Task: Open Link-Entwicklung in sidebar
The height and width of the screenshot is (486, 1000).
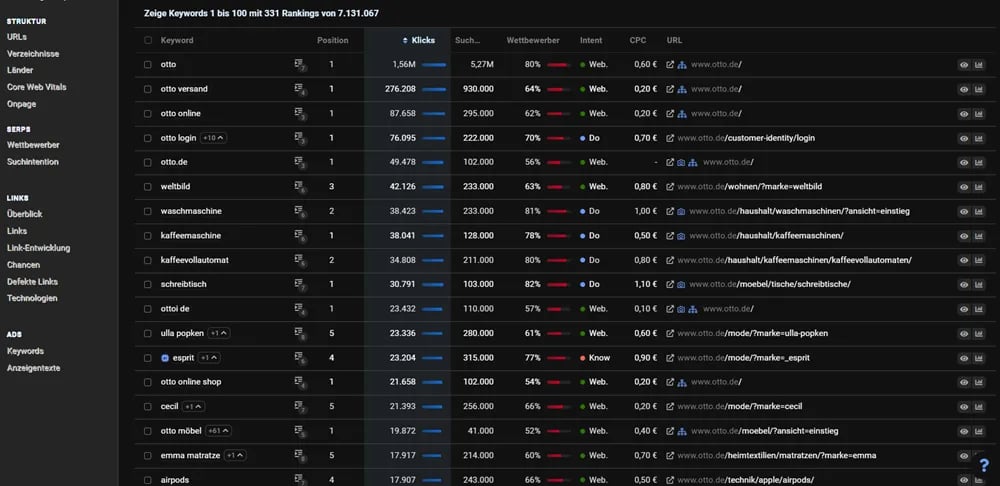Action: pos(38,248)
